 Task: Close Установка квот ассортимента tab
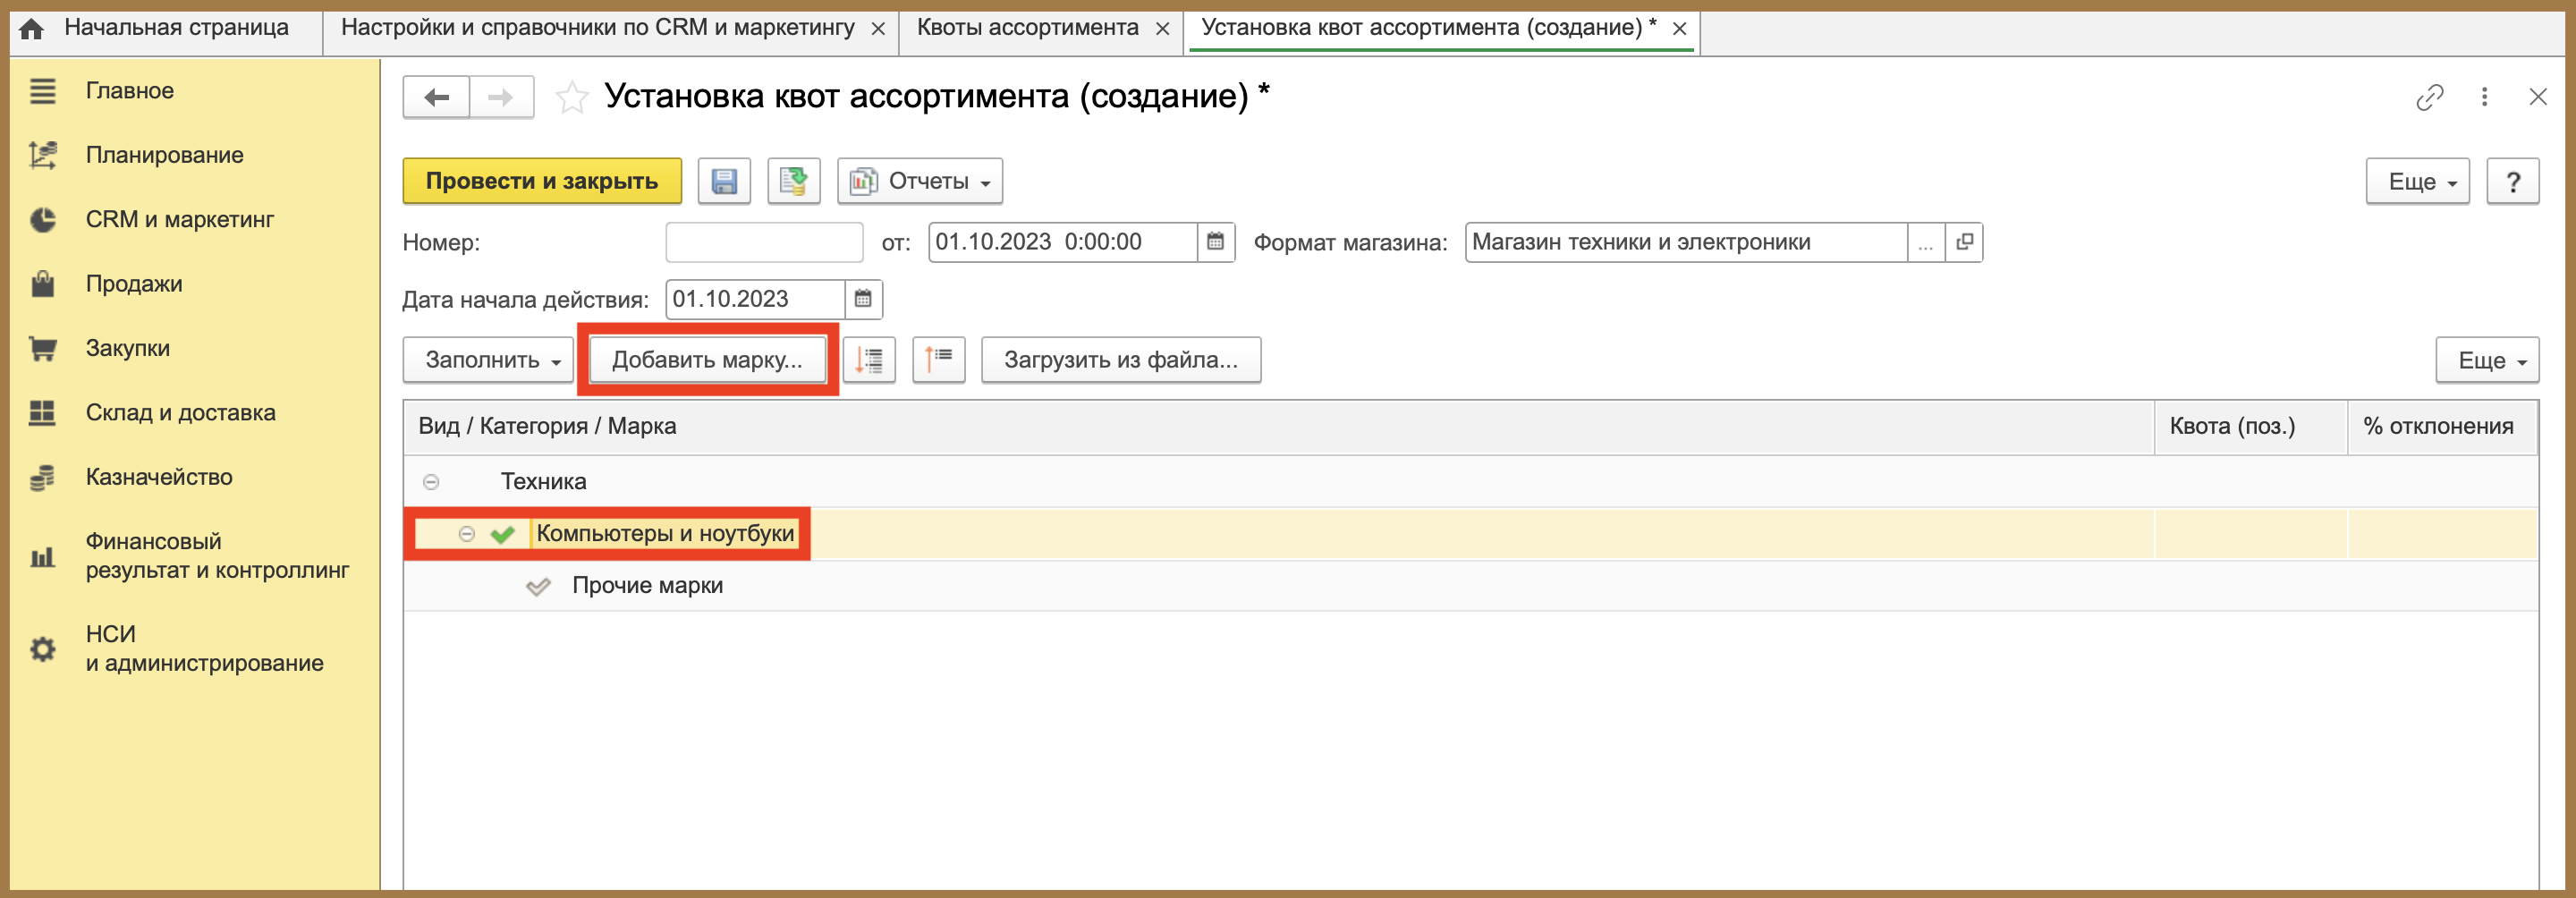tap(1680, 29)
